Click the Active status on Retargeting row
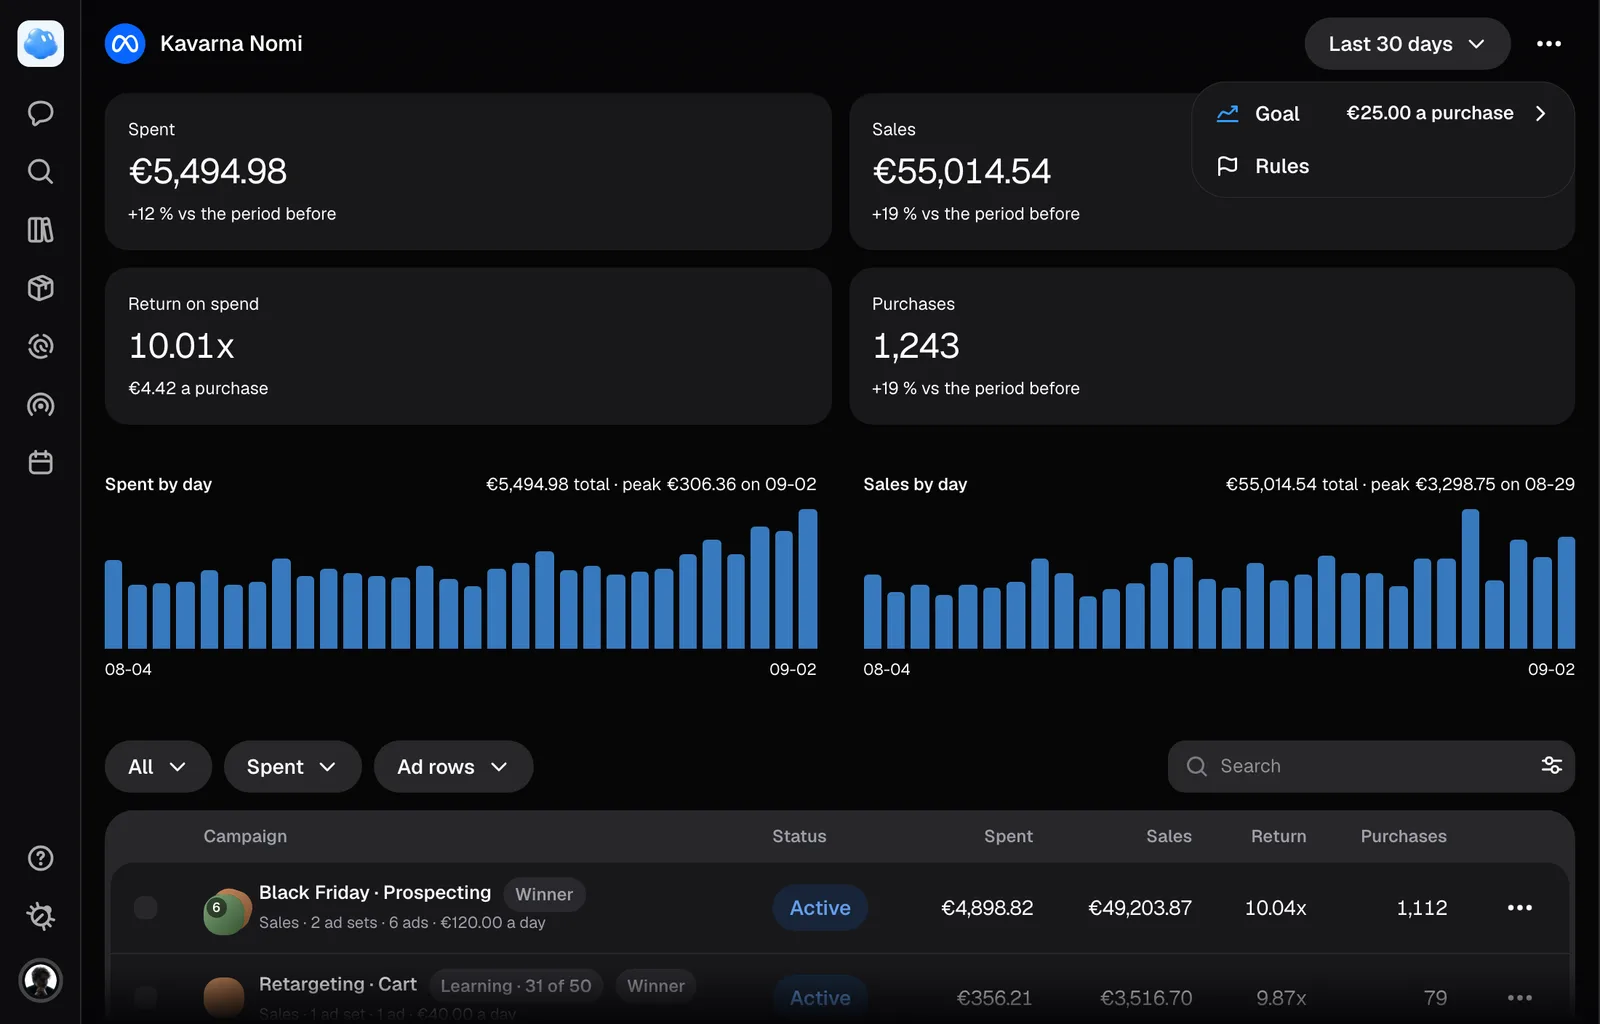This screenshot has height=1024, width=1600. 820,998
